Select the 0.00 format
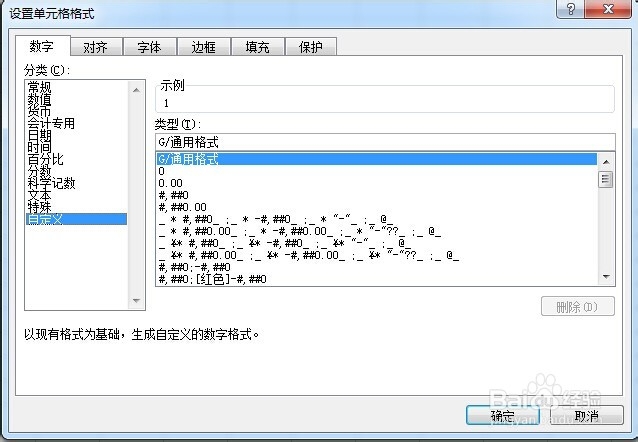The height and width of the screenshot is (442, 638). pos(377,183)
